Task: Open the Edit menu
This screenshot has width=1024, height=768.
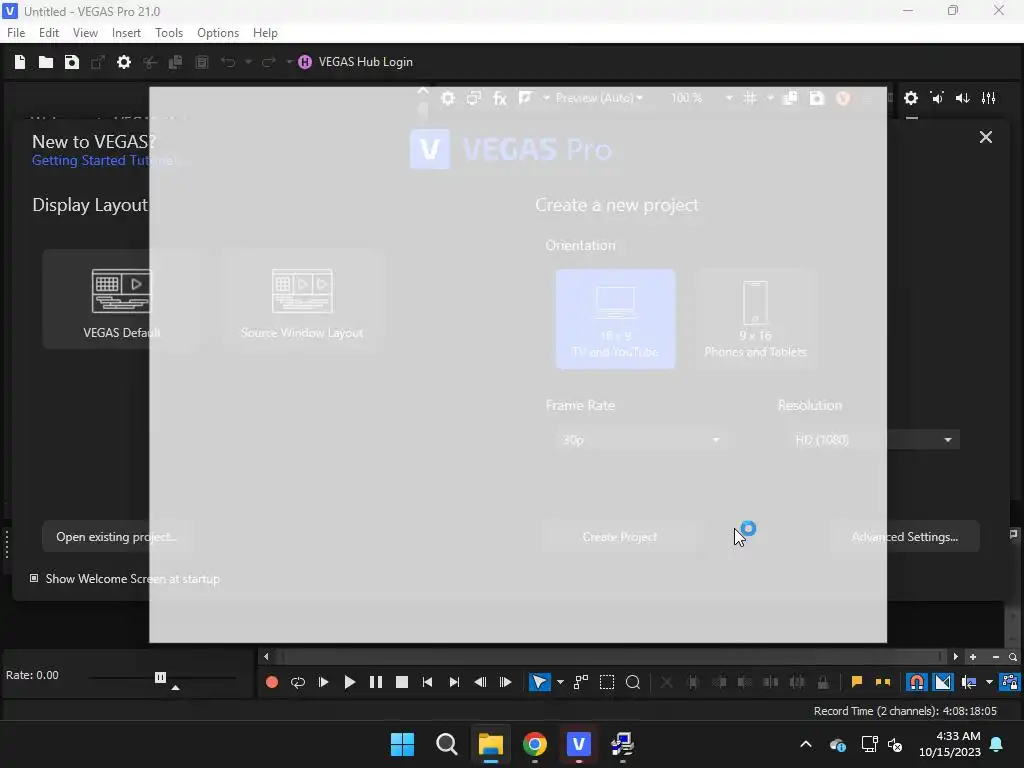Action: click(x=49, y=33)
